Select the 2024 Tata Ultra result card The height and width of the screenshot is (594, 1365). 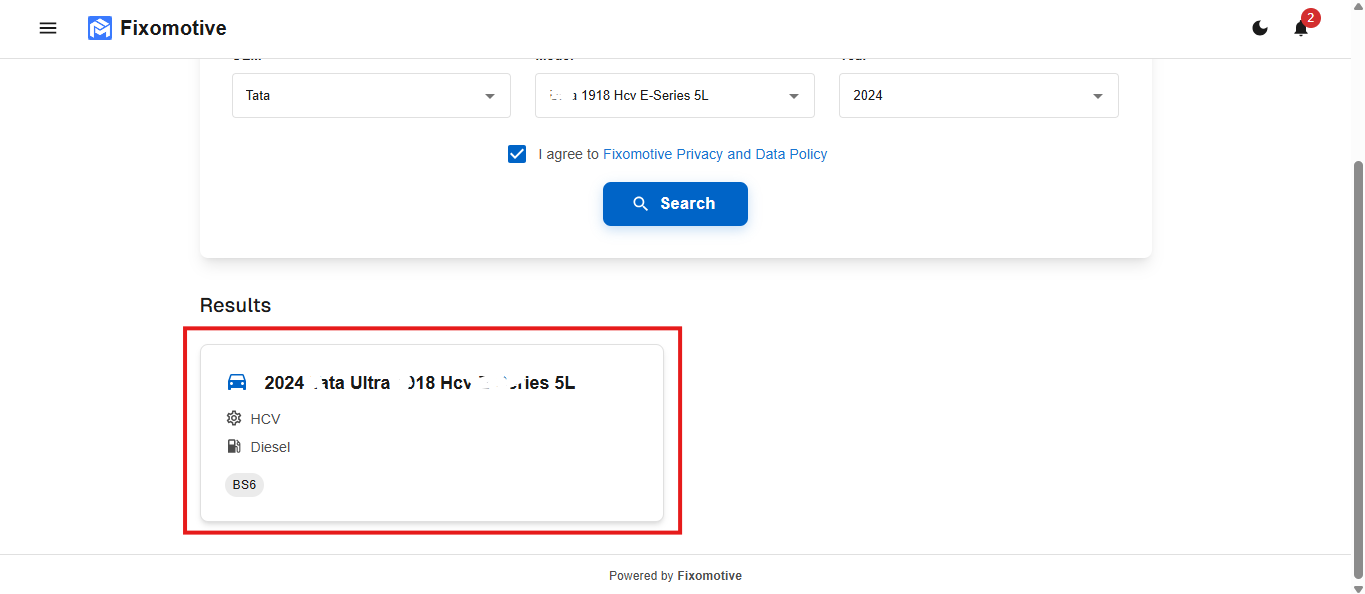[x=432, y=432]
